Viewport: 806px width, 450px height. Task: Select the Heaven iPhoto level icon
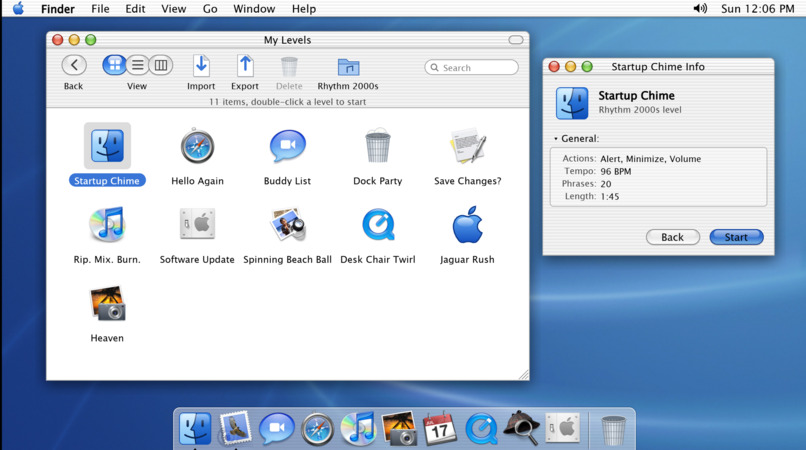click(107, 303)
